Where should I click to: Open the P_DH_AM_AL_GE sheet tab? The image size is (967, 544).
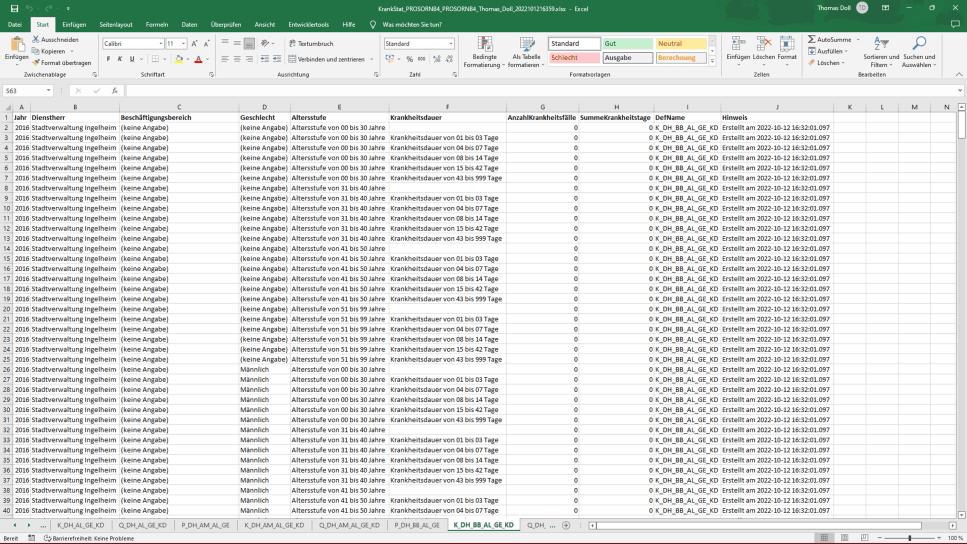[205, 525]
